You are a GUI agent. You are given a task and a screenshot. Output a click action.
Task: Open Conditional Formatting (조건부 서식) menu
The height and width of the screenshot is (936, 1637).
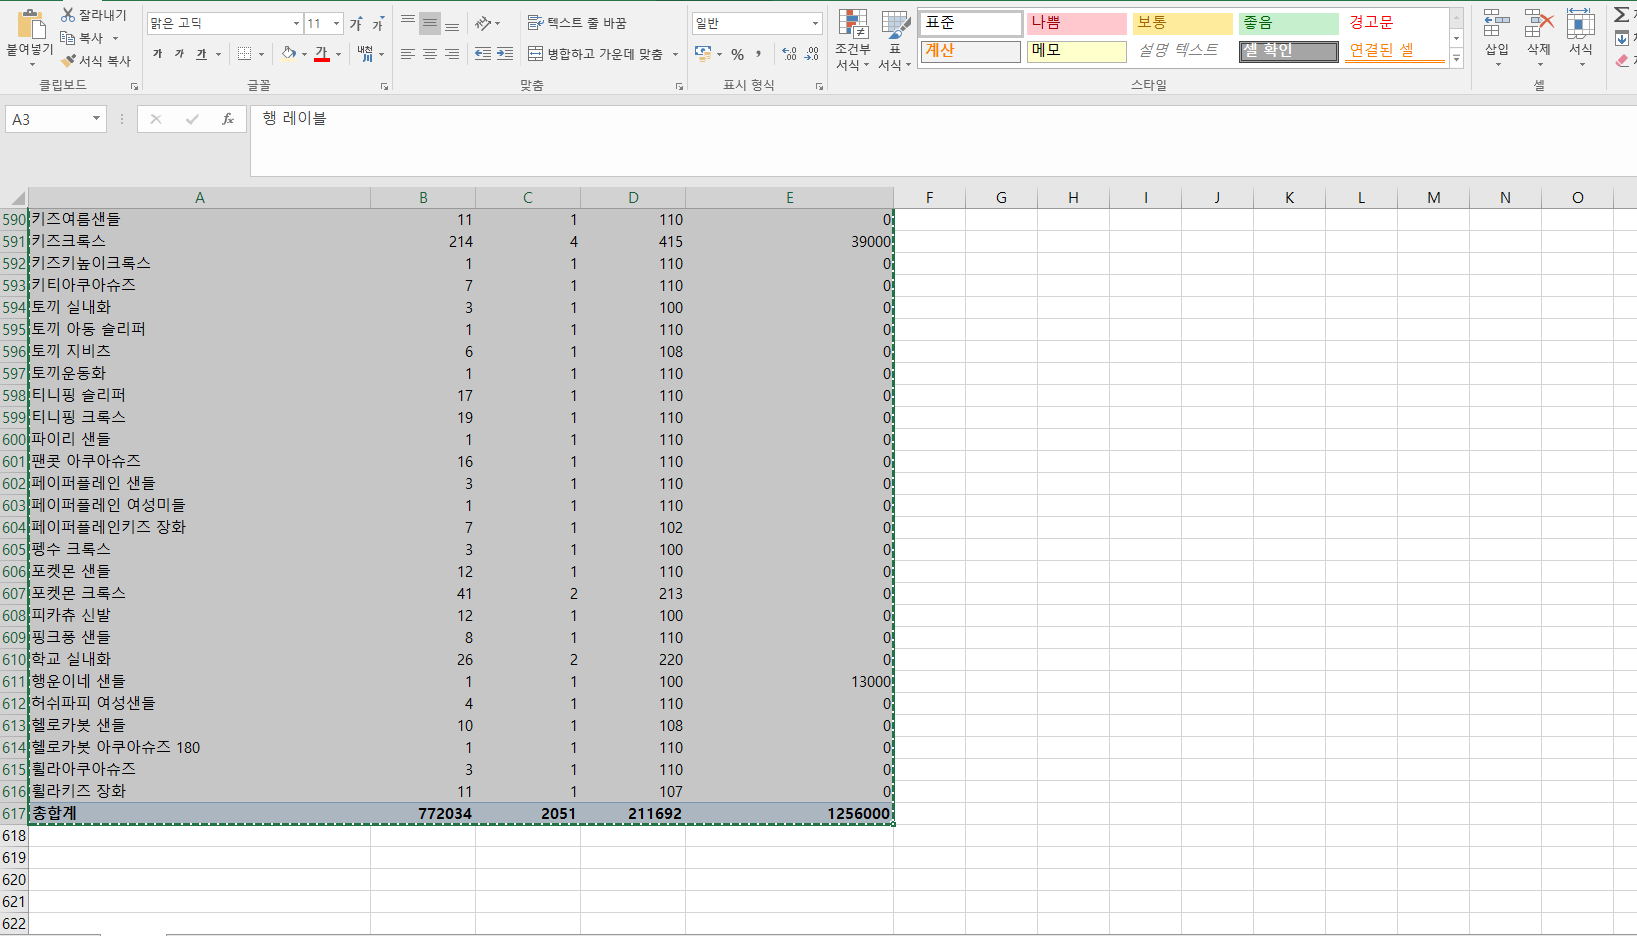tap(853, 40)
